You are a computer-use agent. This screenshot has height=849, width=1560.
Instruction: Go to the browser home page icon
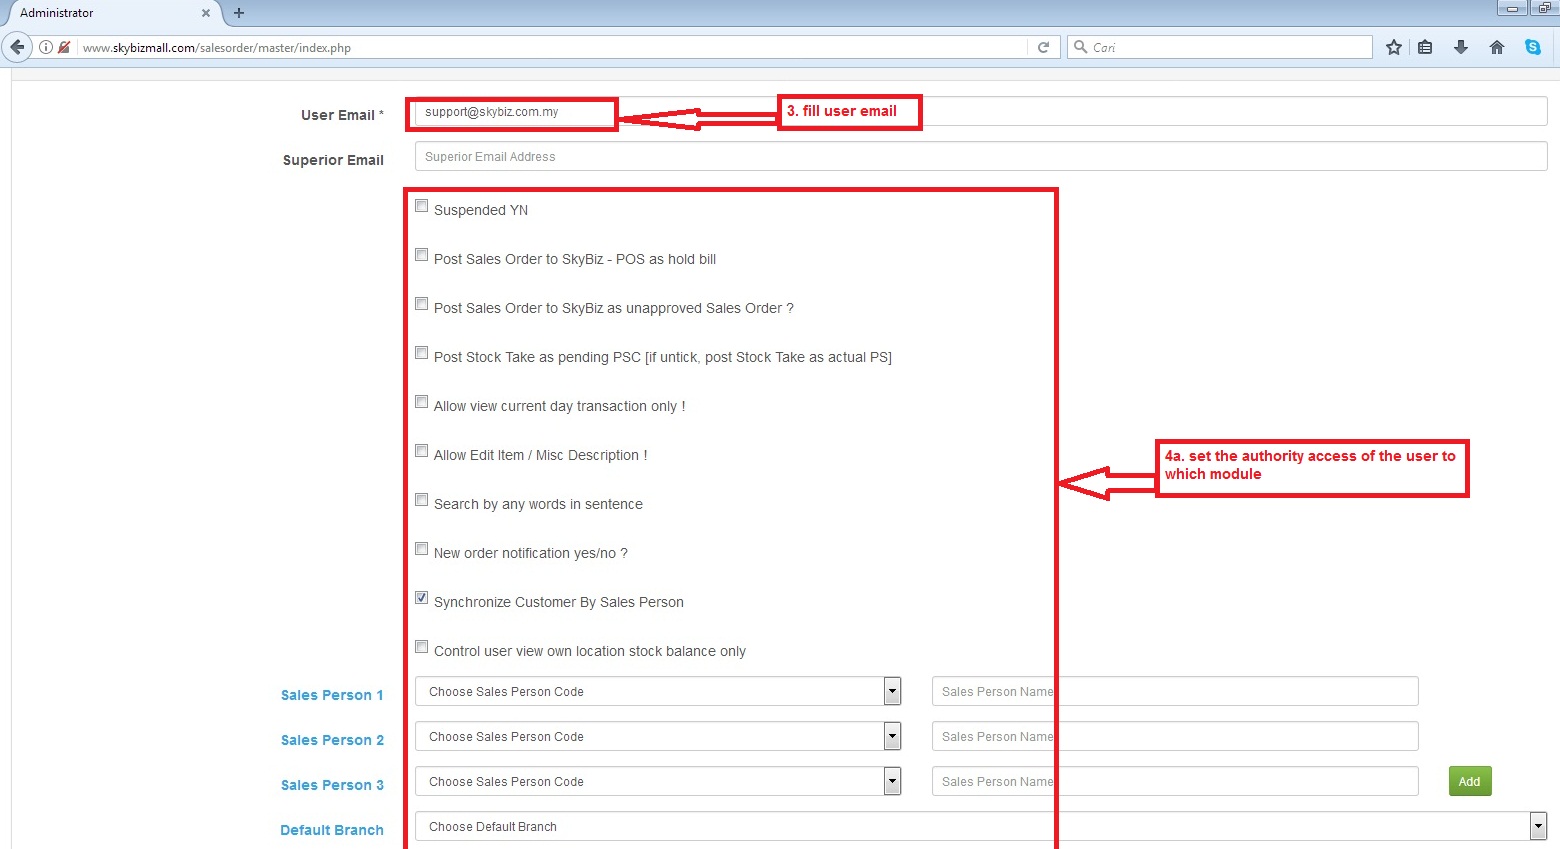[1496, 47]
